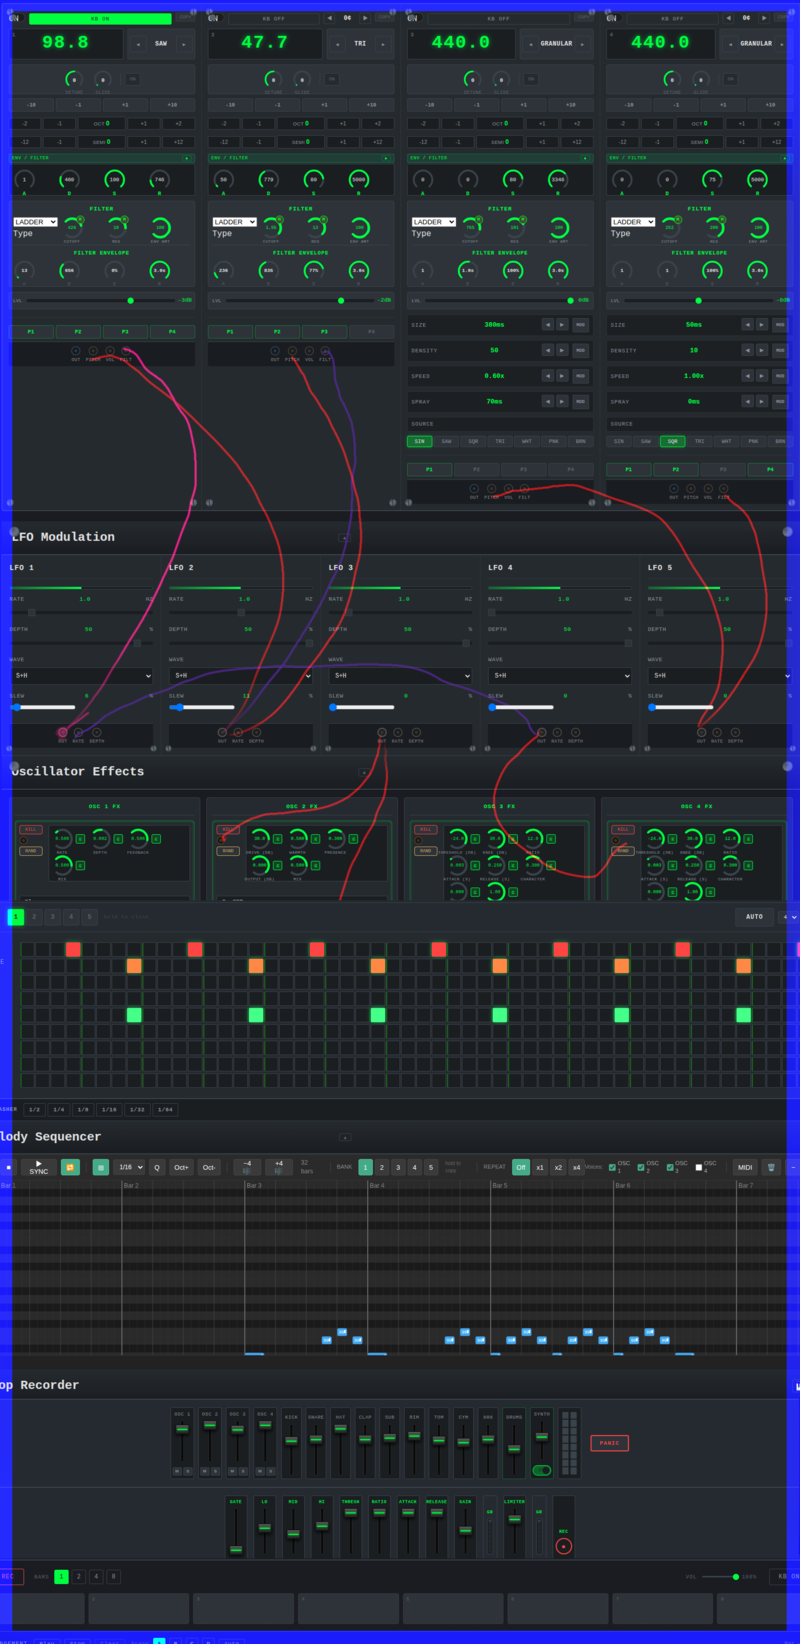Toggle the green KB ON bar
The height and width of the screenshot is (1644, 800).
click(100, 19)
